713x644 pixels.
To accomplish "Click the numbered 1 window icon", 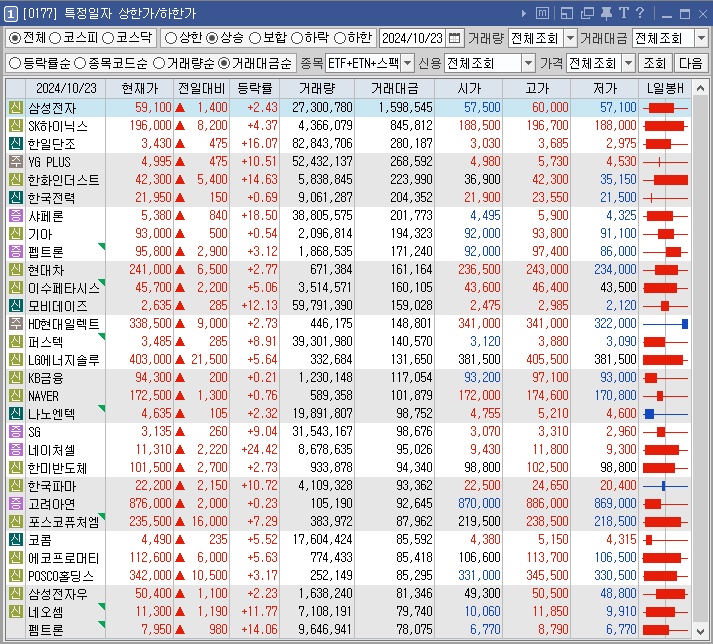I will (11, 14).
